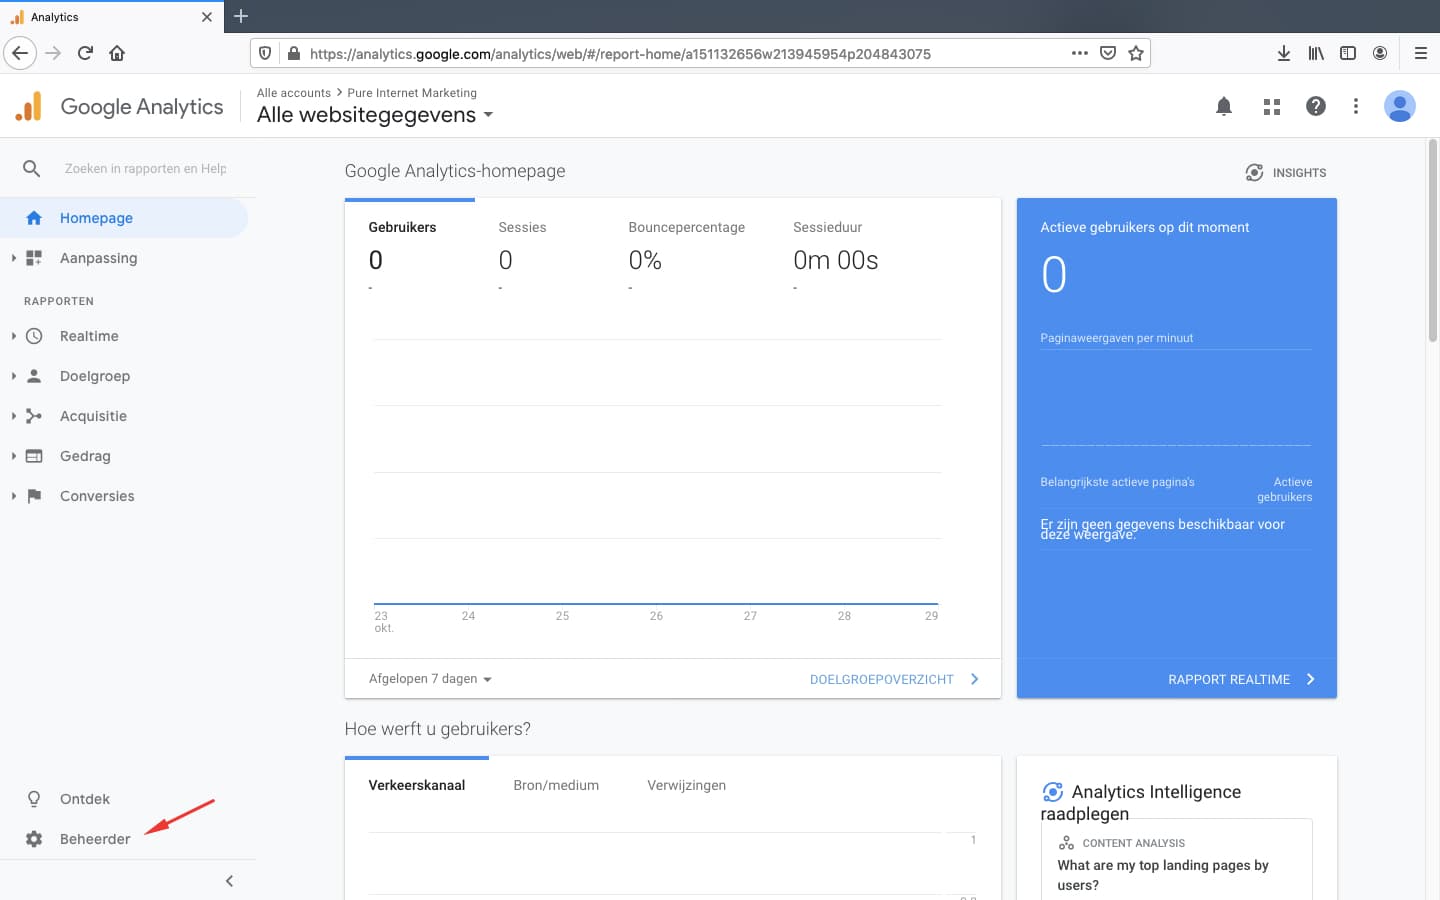Select the Sessieduur metric tab
Image resolution: width=1440 pixels, height=900 pixels.
[827, 228]
